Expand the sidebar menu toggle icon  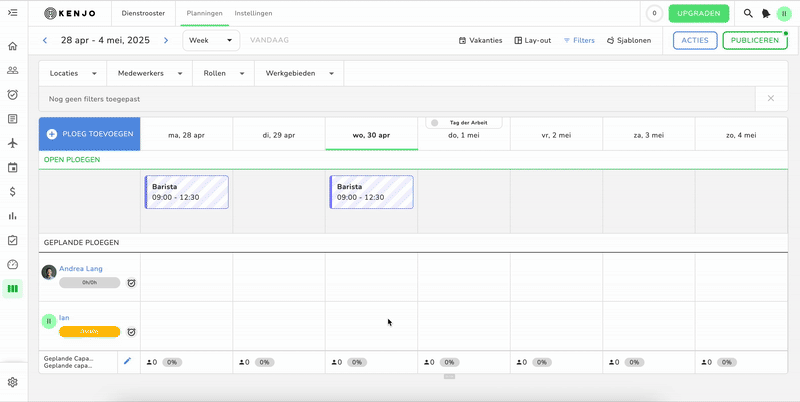tap(13, 13)
